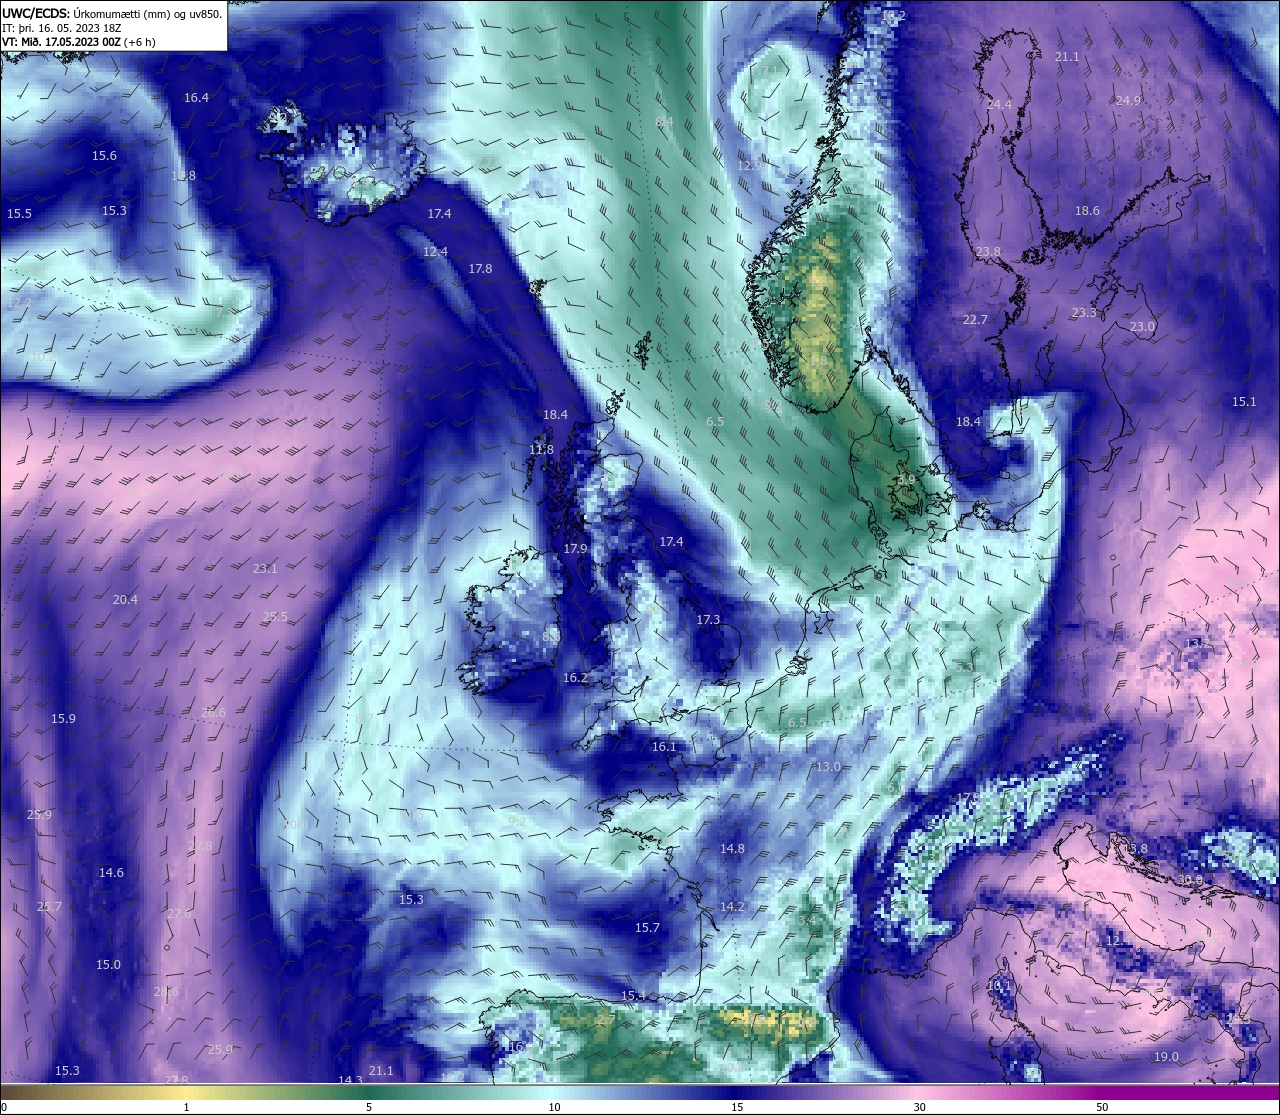Click the 15.0 value label
Viewport: 1280px width, 1115px height.
point(108,965)
